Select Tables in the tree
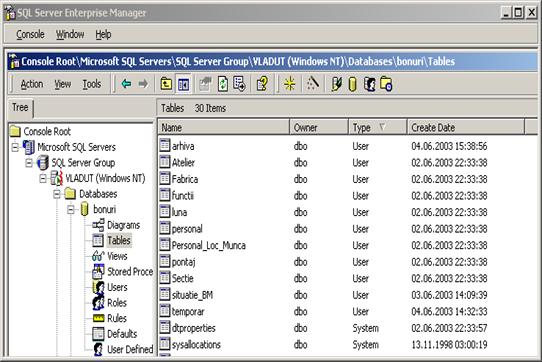The height and width of the screenshot is (362, 542). 119,240
